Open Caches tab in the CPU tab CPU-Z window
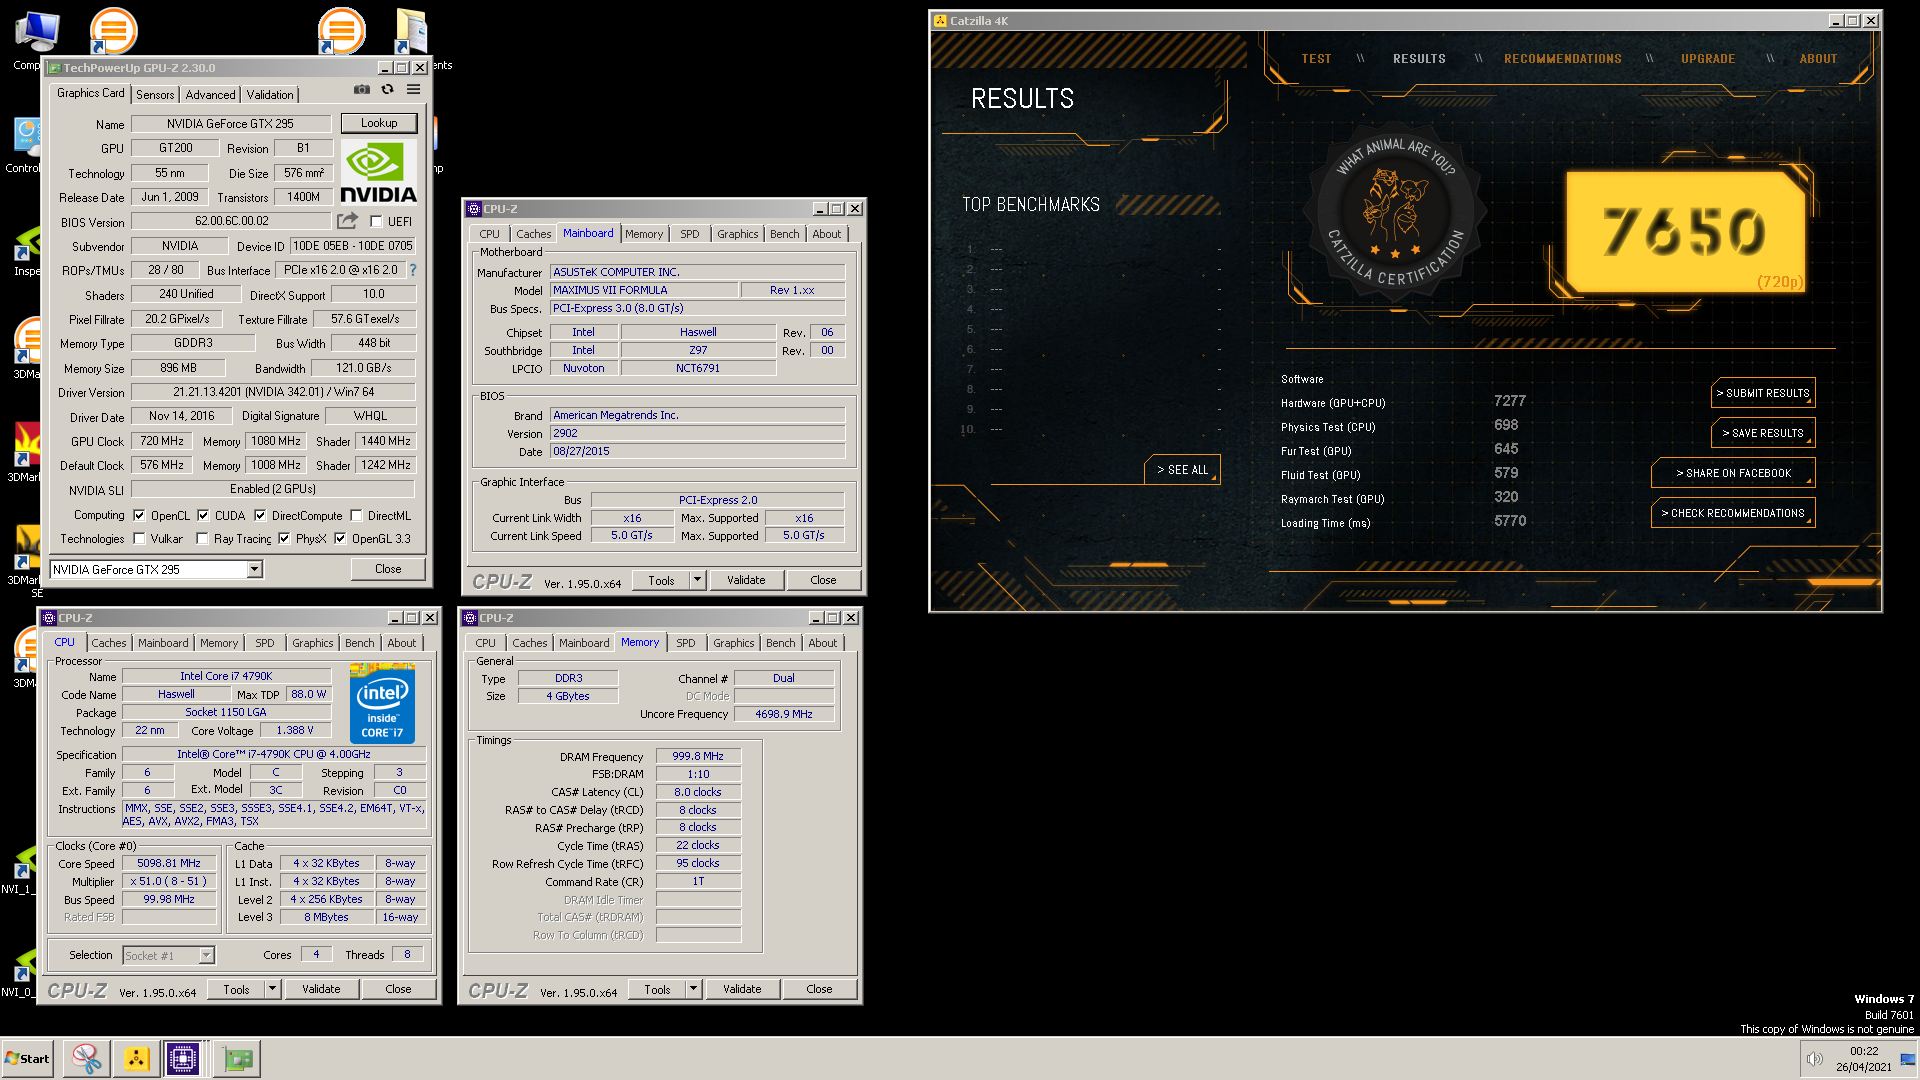1920x1080 pixels. [x=109, y=643]
